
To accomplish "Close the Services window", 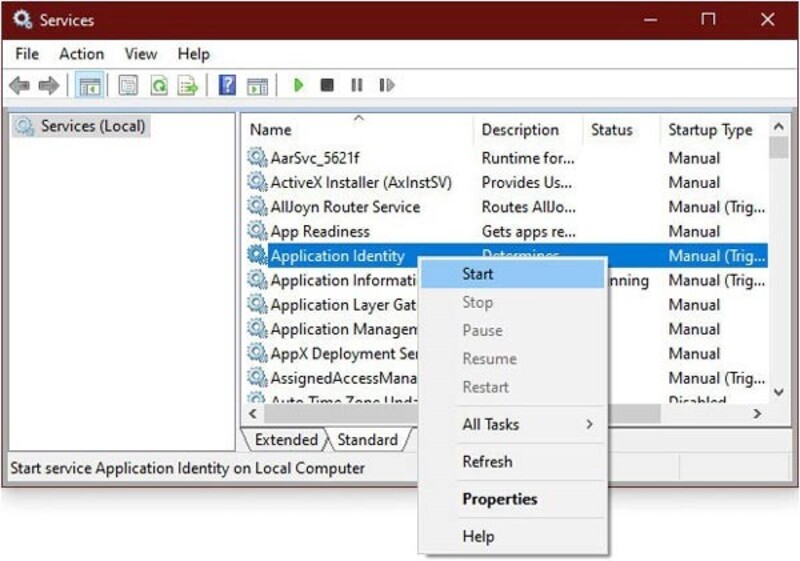I will [x=767, y=20].
